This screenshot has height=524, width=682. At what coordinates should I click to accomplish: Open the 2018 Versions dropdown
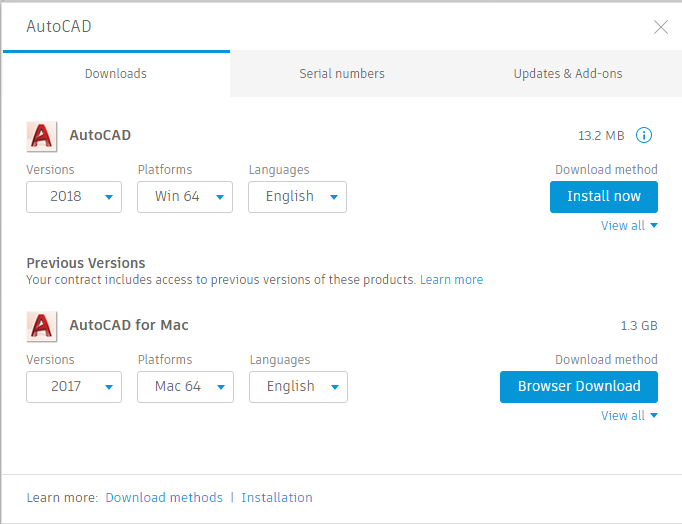pyautogui.click(x=74, y=197)
